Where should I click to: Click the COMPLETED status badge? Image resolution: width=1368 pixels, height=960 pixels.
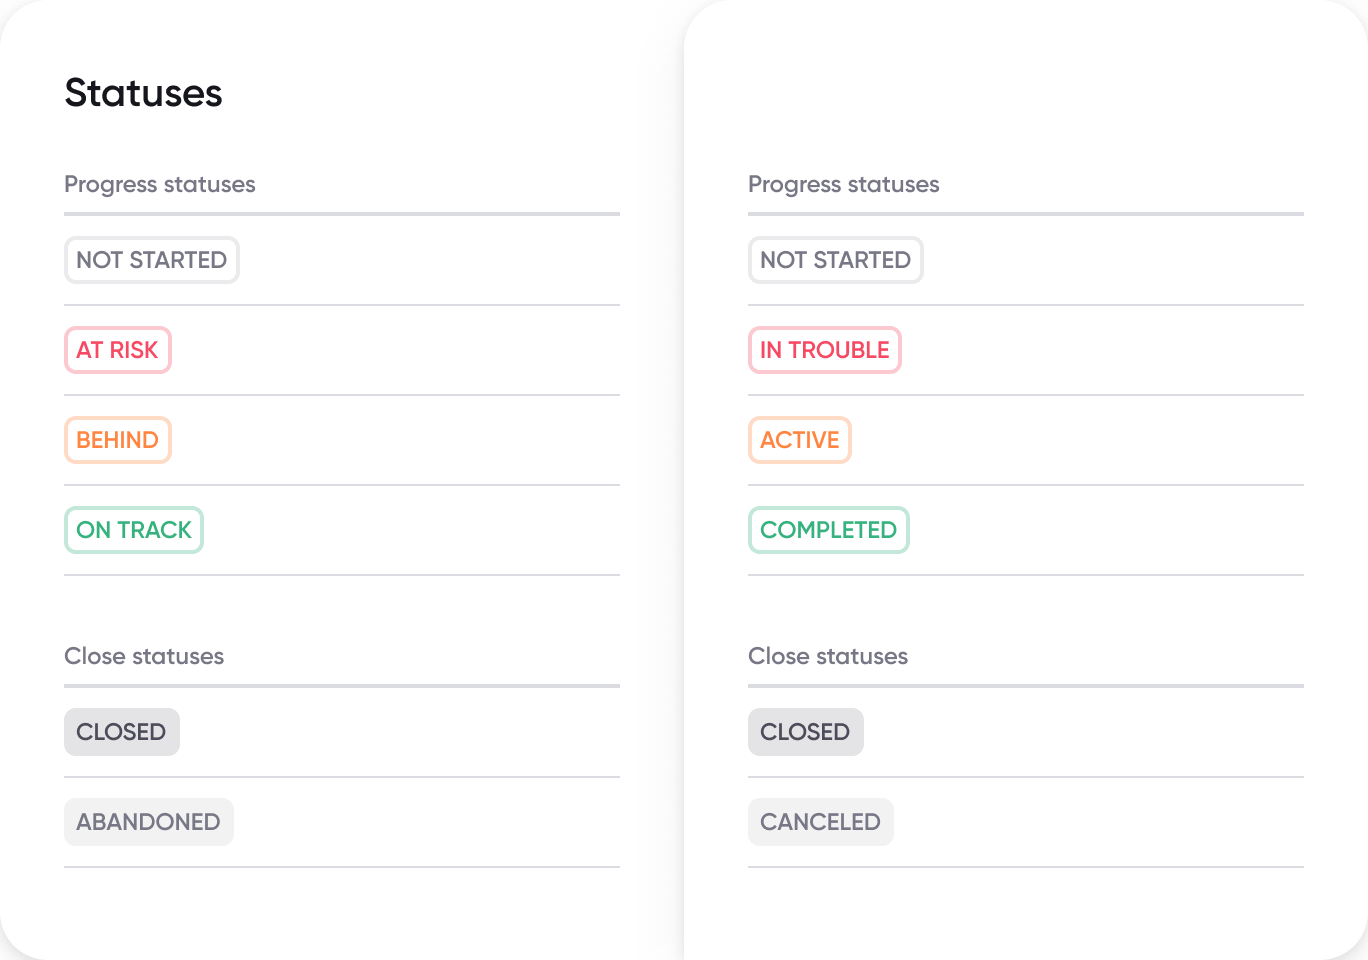(828, 530)
